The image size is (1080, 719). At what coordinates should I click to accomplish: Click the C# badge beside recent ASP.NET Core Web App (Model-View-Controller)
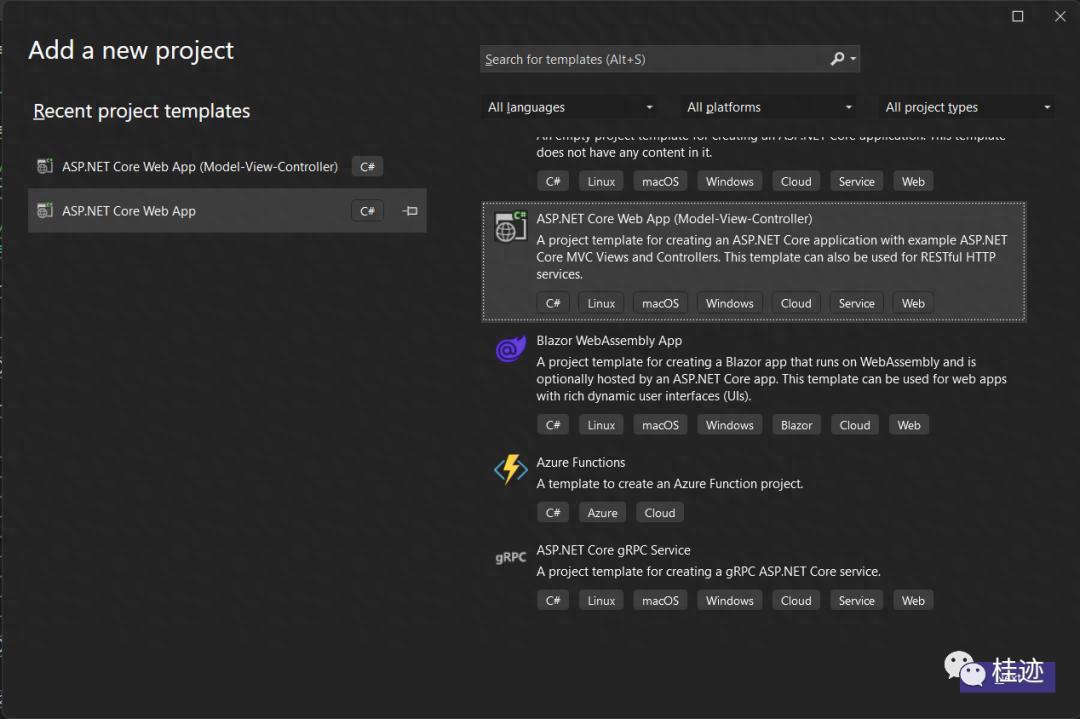[367, 166]
